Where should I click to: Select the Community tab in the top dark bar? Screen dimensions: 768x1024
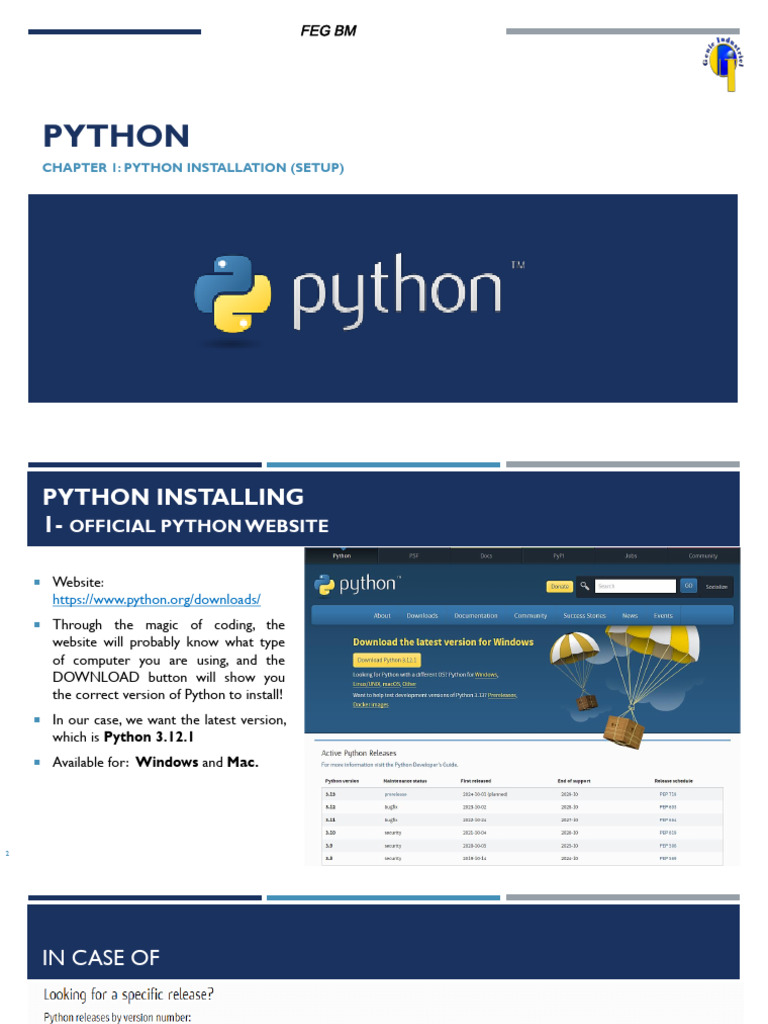tap(703, 556)
